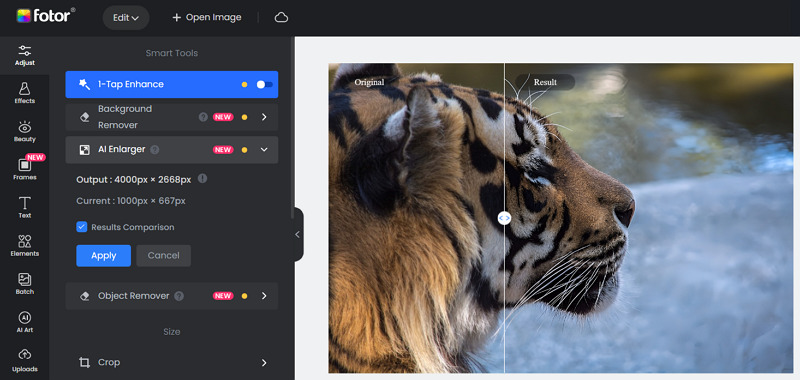Image resolution: width=800 pixels, height=380 pixels.
Task: Click the cloud storage icon
Action: tap(281, 17)
